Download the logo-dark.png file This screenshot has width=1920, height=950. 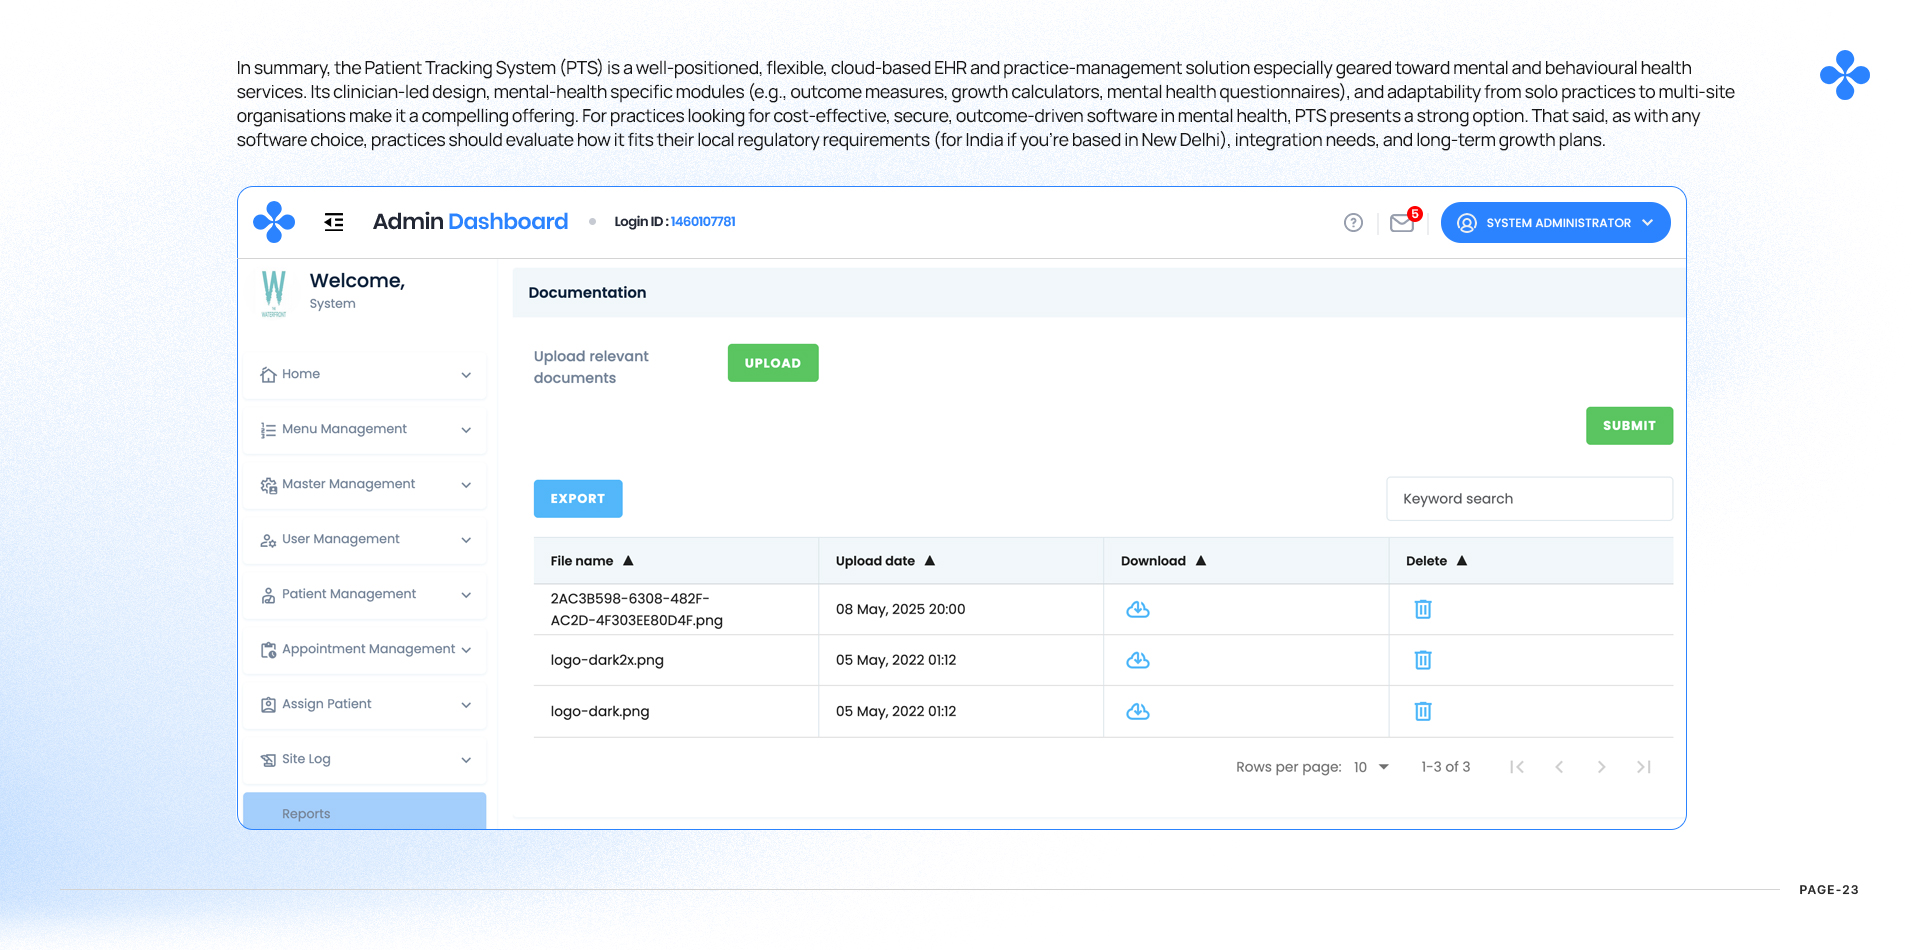(1138, 711)
